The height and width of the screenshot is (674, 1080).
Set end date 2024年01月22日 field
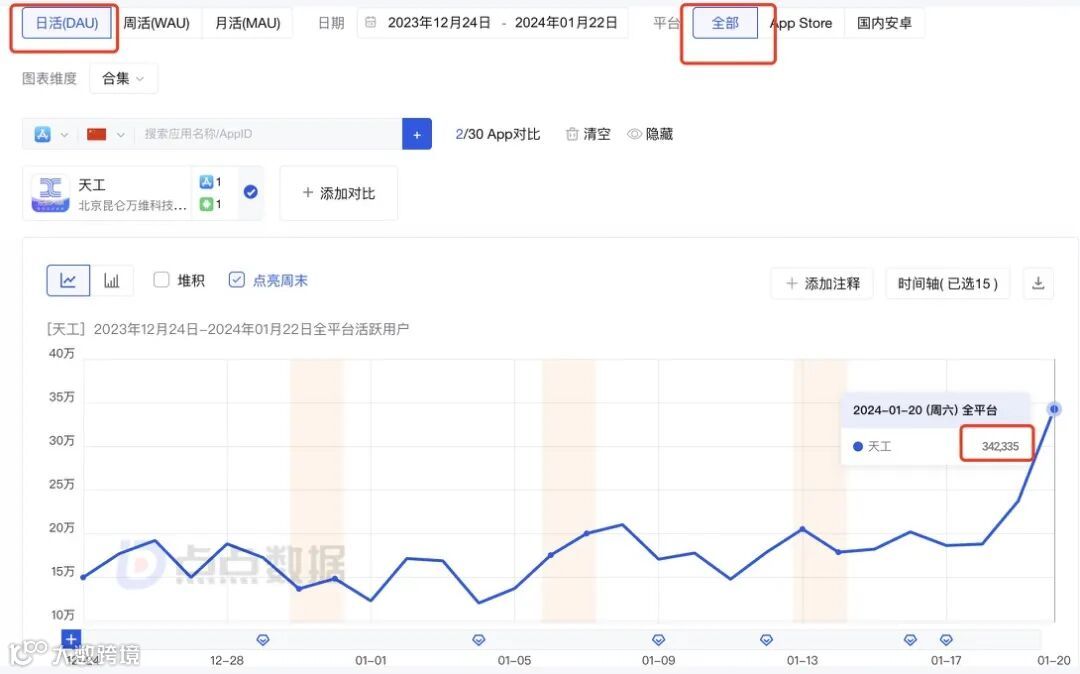click(565, 23)
